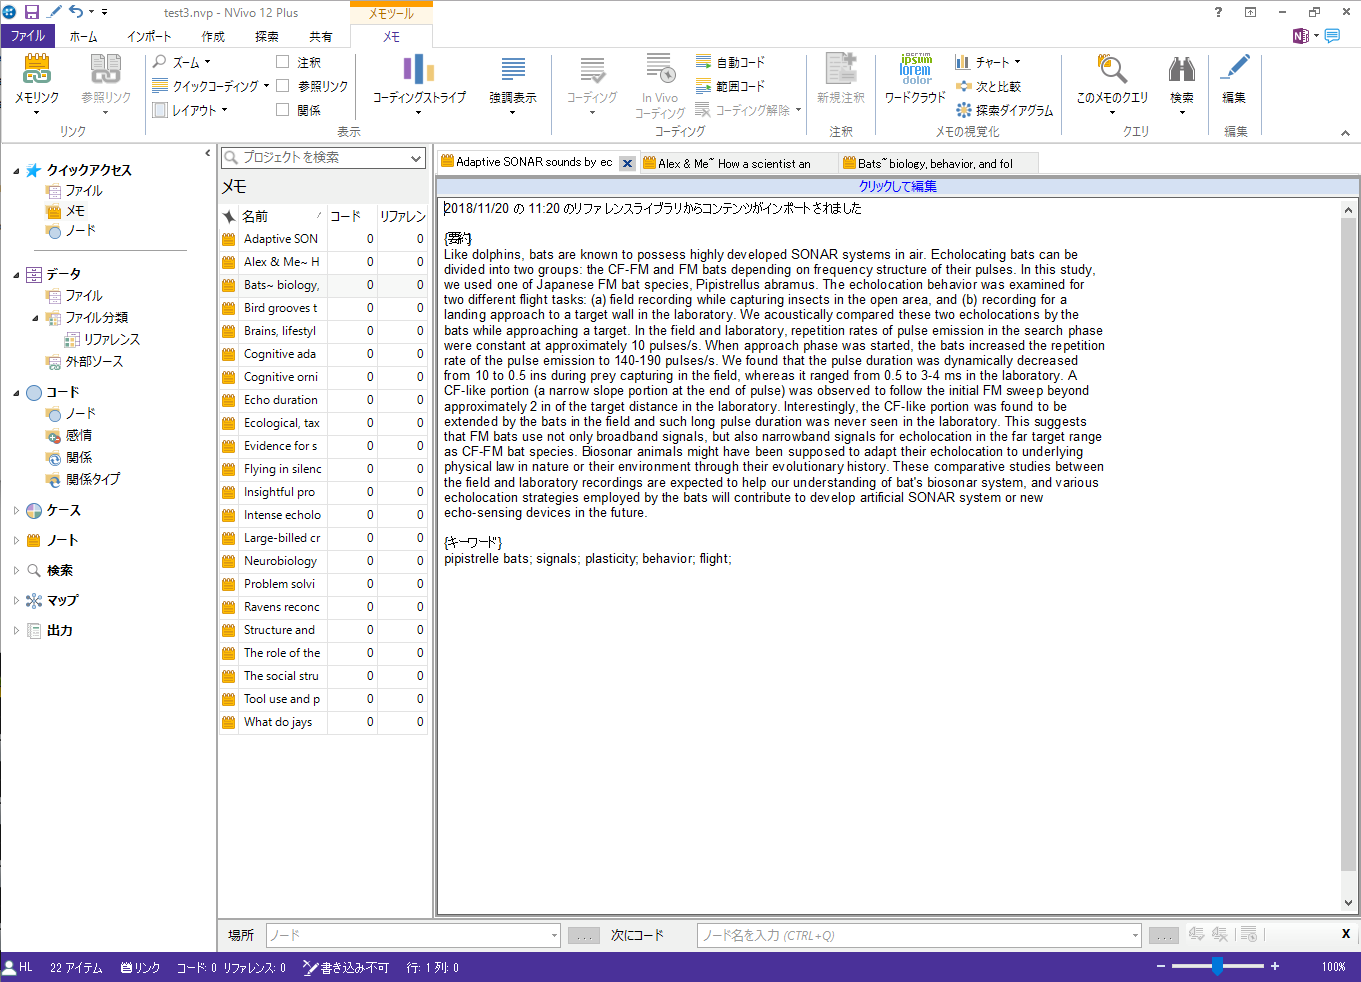
Task: Toggle the 参照リンク checkbox in 表示 group
Action: 283,86
